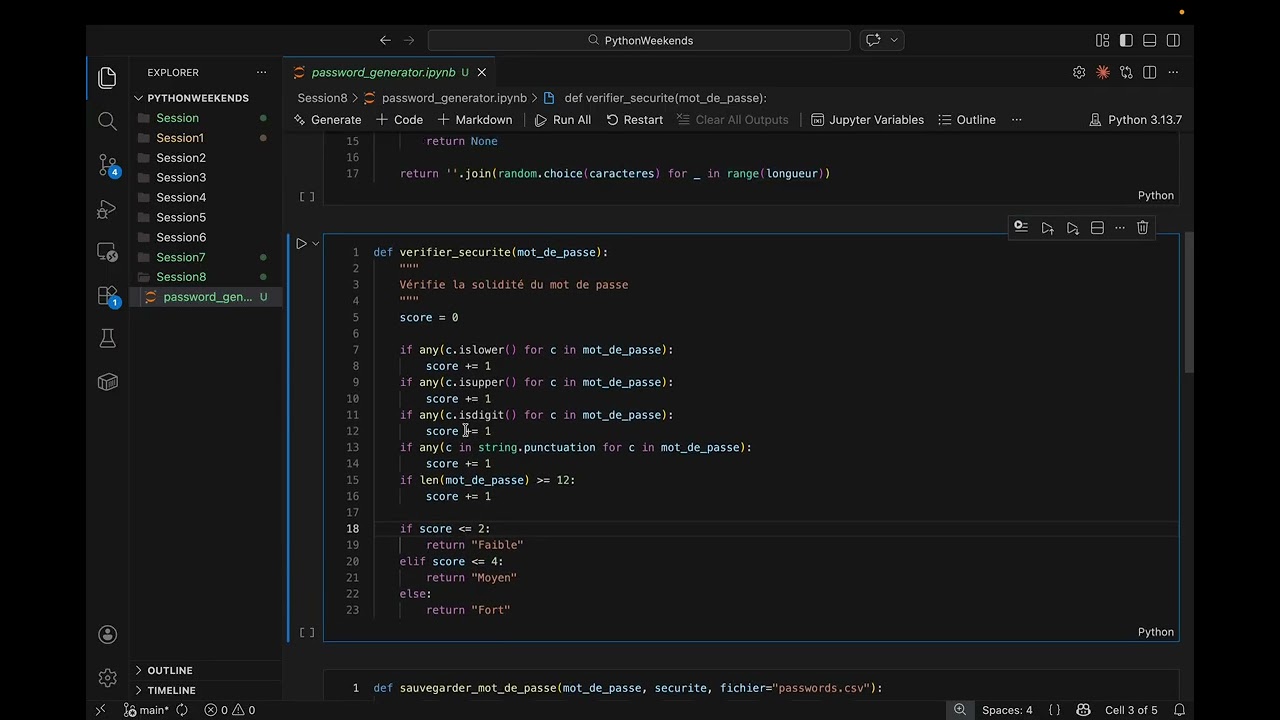Click the PythonWeekends command center search
The width and height of the screenshot is (1280, 720).
tap(639, 40)
